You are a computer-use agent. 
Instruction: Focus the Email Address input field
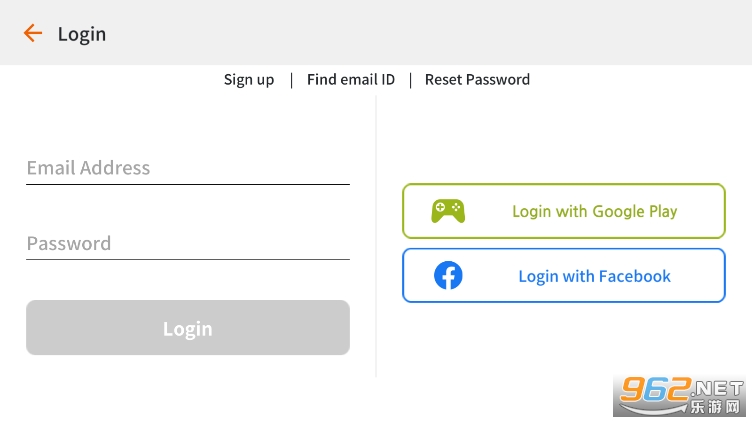pos(188,168)
